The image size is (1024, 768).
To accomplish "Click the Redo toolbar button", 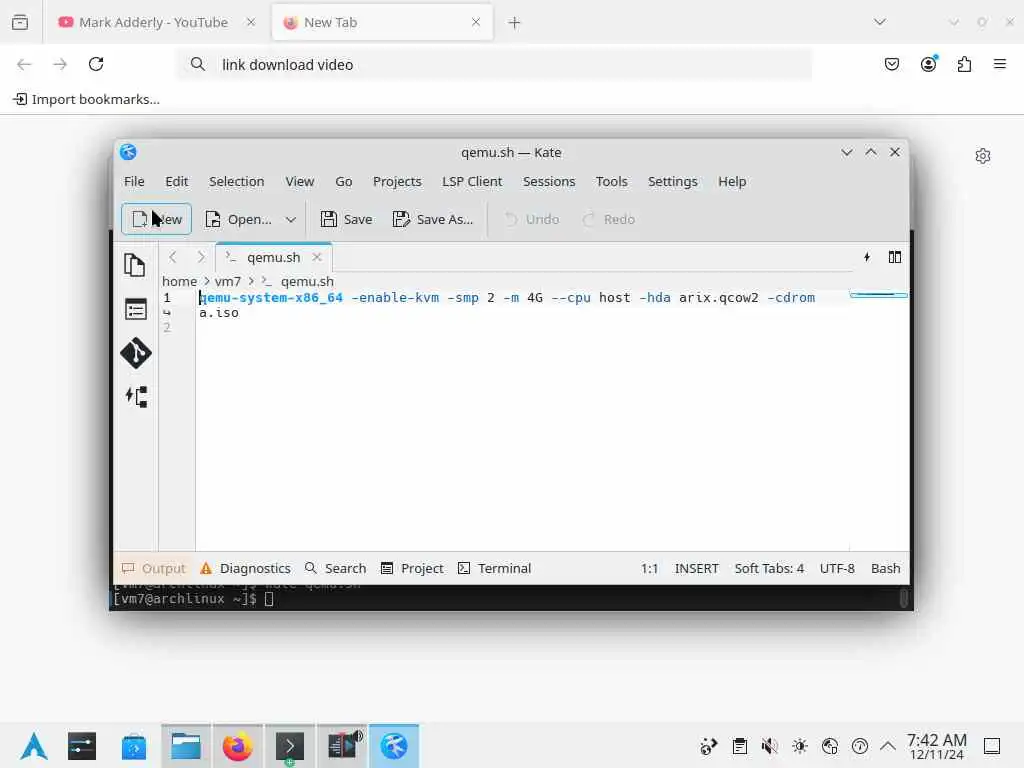I will [608, 219].
